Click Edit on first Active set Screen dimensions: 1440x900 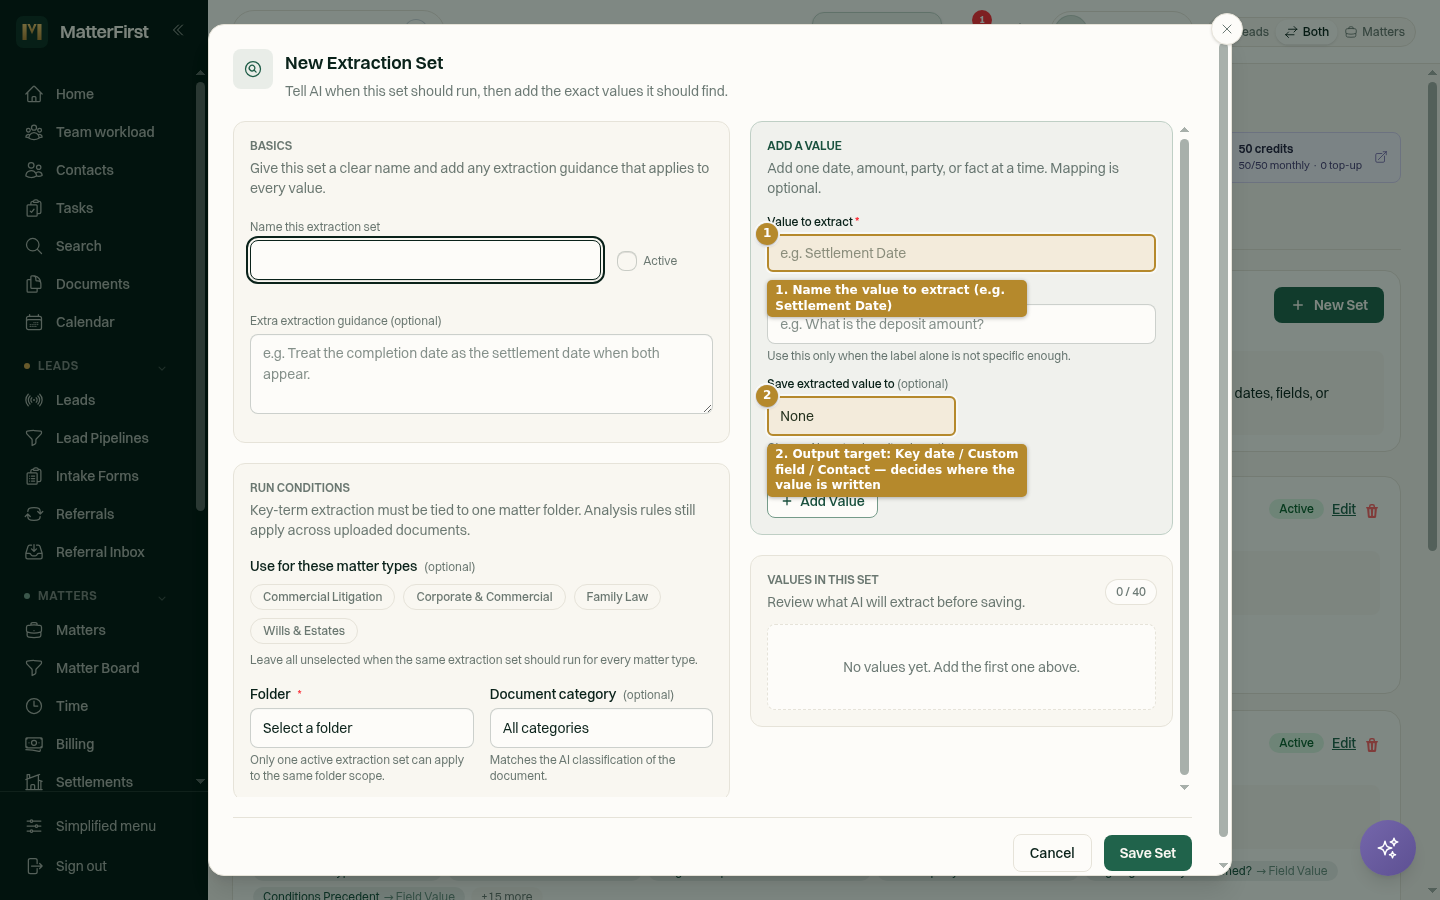(x=1344, y=509)
